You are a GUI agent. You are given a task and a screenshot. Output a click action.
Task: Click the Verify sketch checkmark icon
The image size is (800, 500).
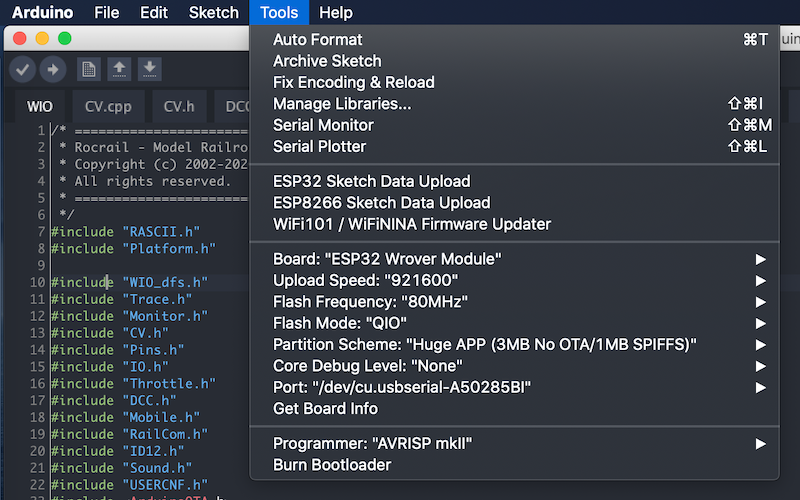(23, 69)
